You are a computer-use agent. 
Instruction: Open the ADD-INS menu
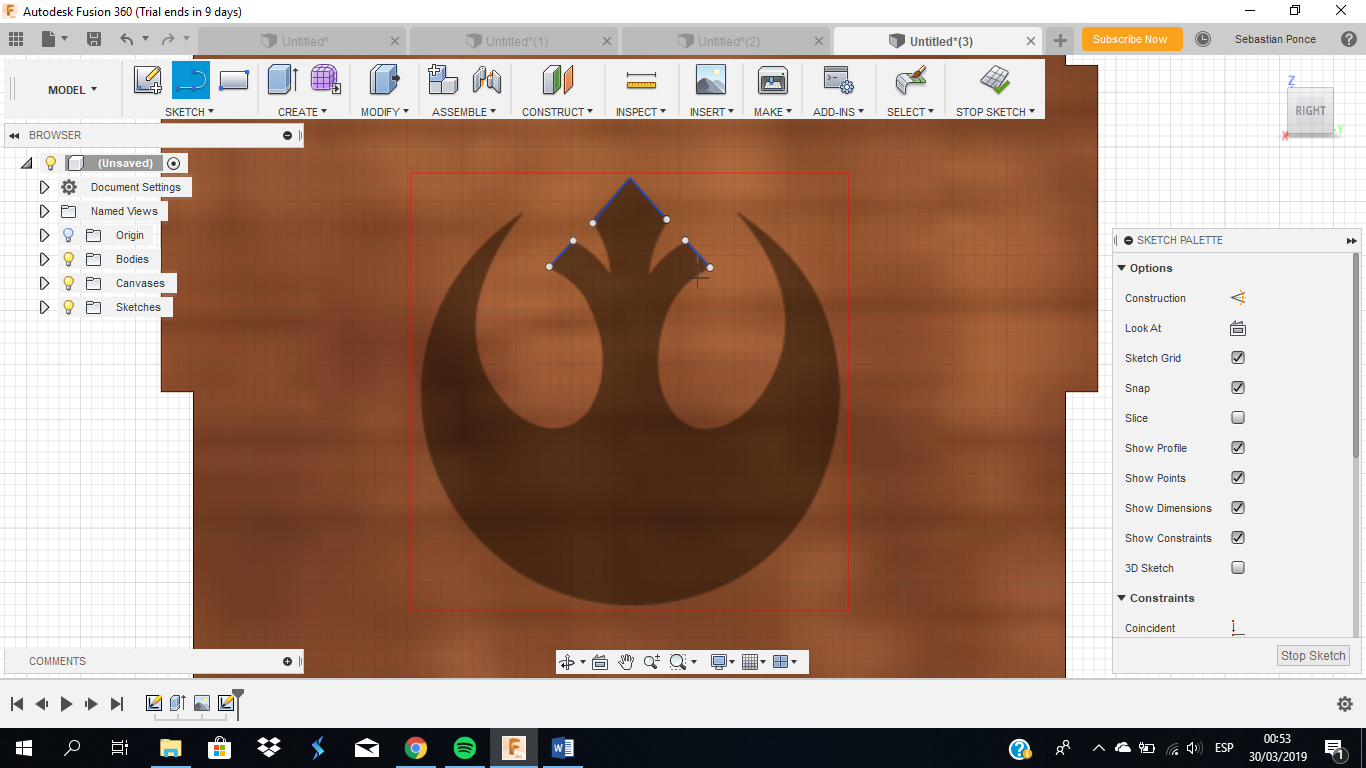[x=838, y=112]
